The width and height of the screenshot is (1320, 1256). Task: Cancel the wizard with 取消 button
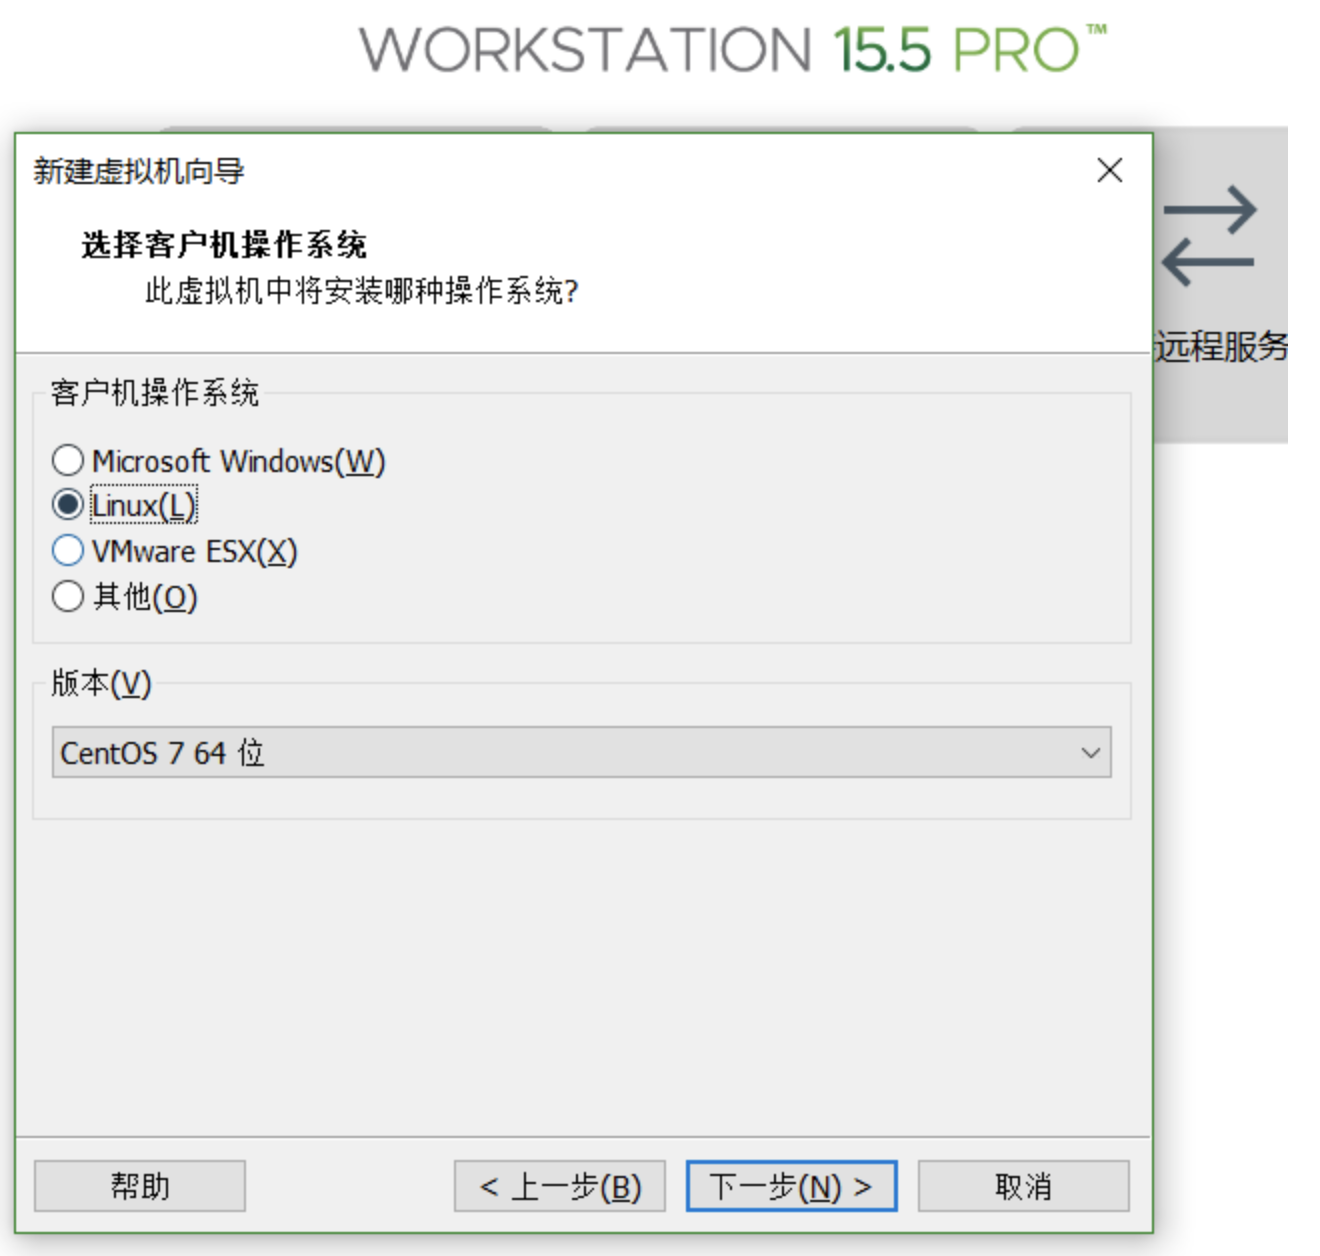pyautogui.click(x=1023, y=1186)
